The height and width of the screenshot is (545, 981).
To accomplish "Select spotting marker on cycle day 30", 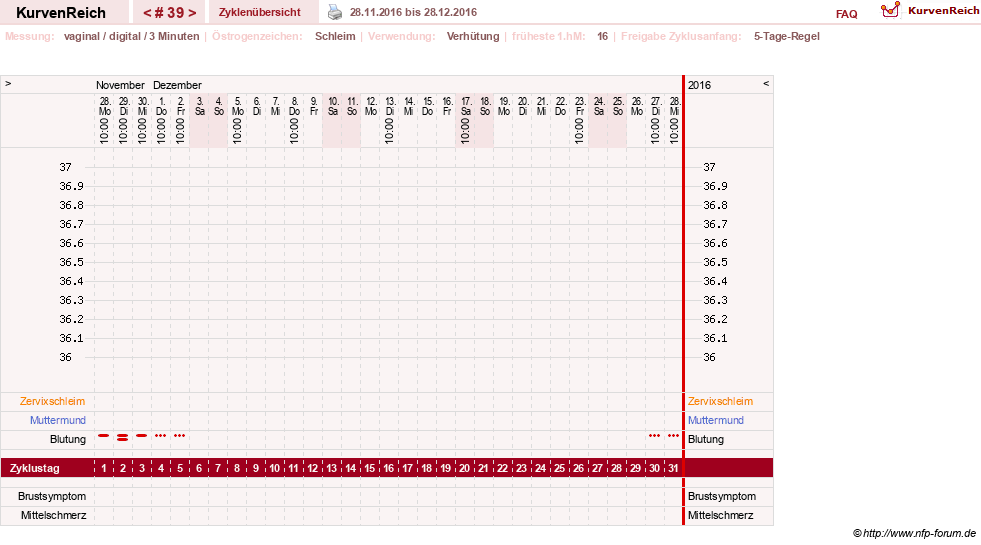I will [x=654, y=435].
